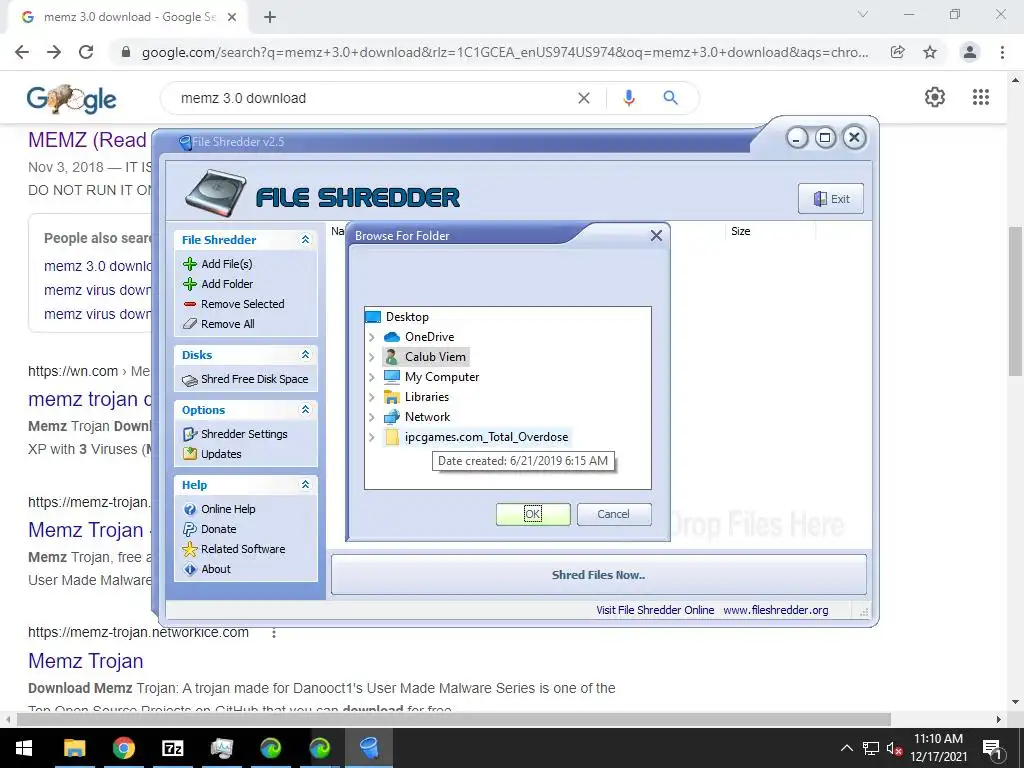Collapse the Help sidebar section
Viewport: 1024px width, 768px height.
[305, 485]
